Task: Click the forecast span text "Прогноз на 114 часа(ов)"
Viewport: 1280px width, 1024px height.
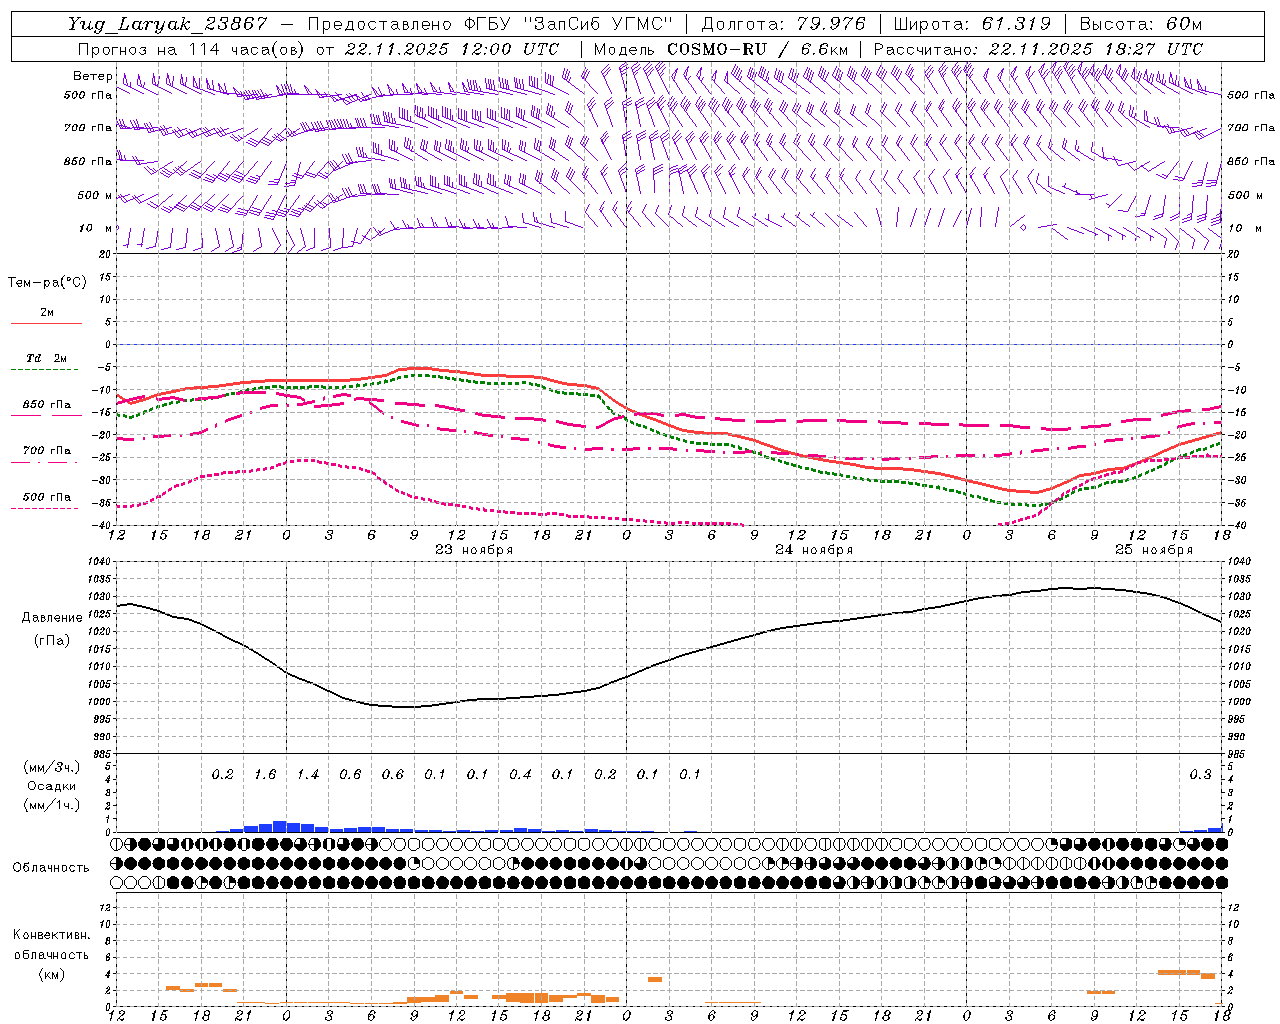Action: 192,49
